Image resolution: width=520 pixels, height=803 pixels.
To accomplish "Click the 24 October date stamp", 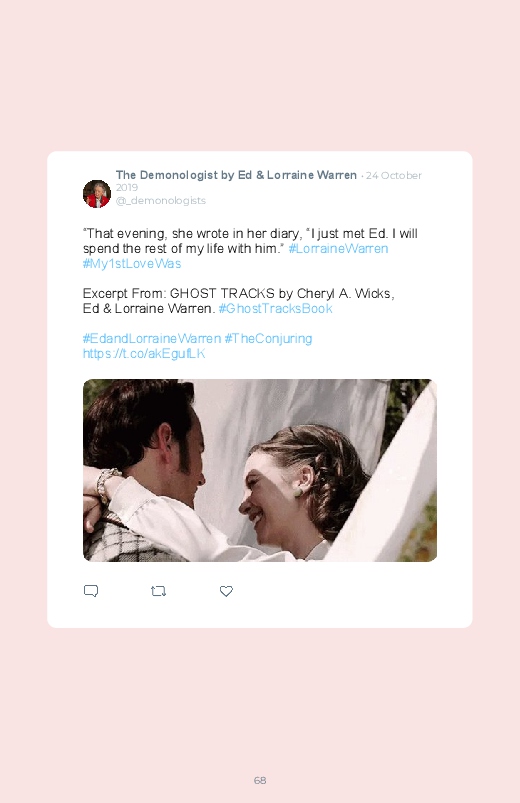I will (393, 175).
